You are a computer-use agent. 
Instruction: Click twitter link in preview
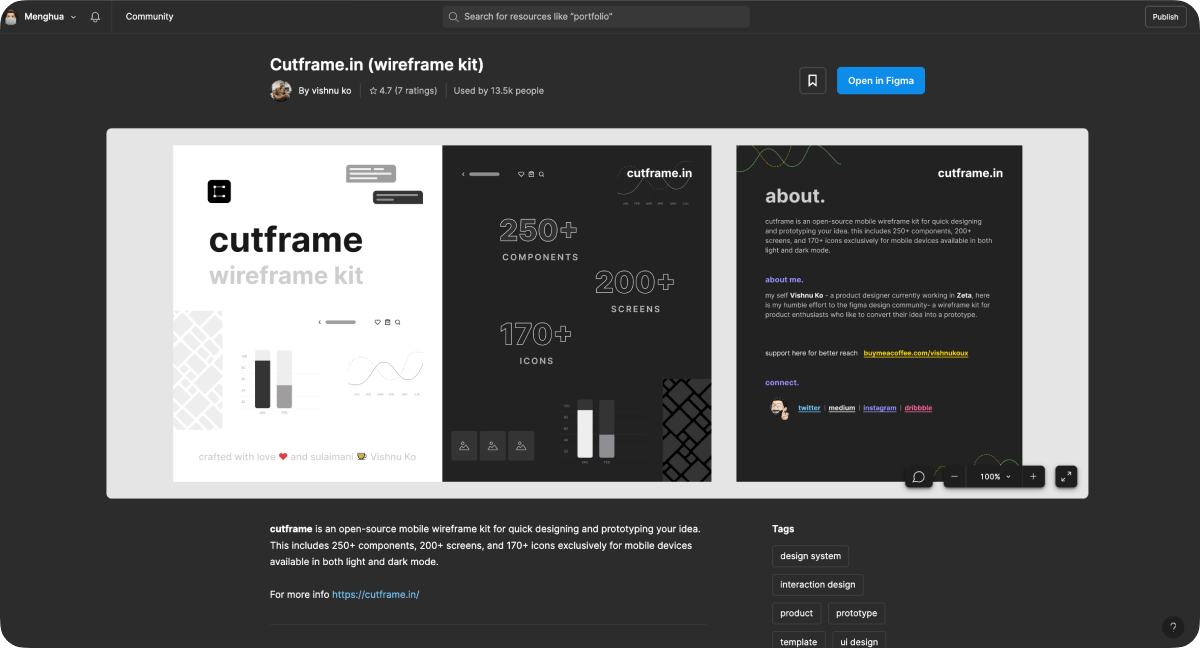point(809,408)
